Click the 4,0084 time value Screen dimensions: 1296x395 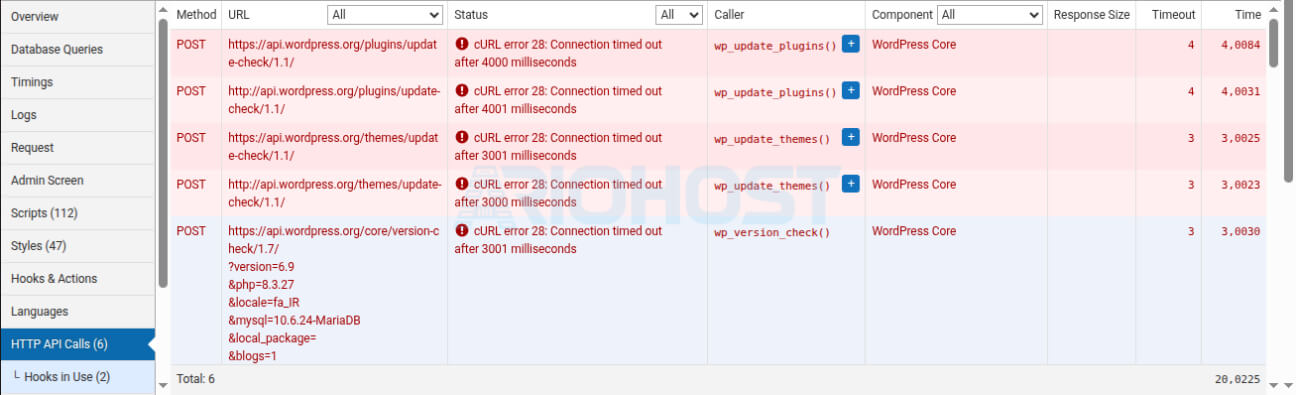(1241, 45)
